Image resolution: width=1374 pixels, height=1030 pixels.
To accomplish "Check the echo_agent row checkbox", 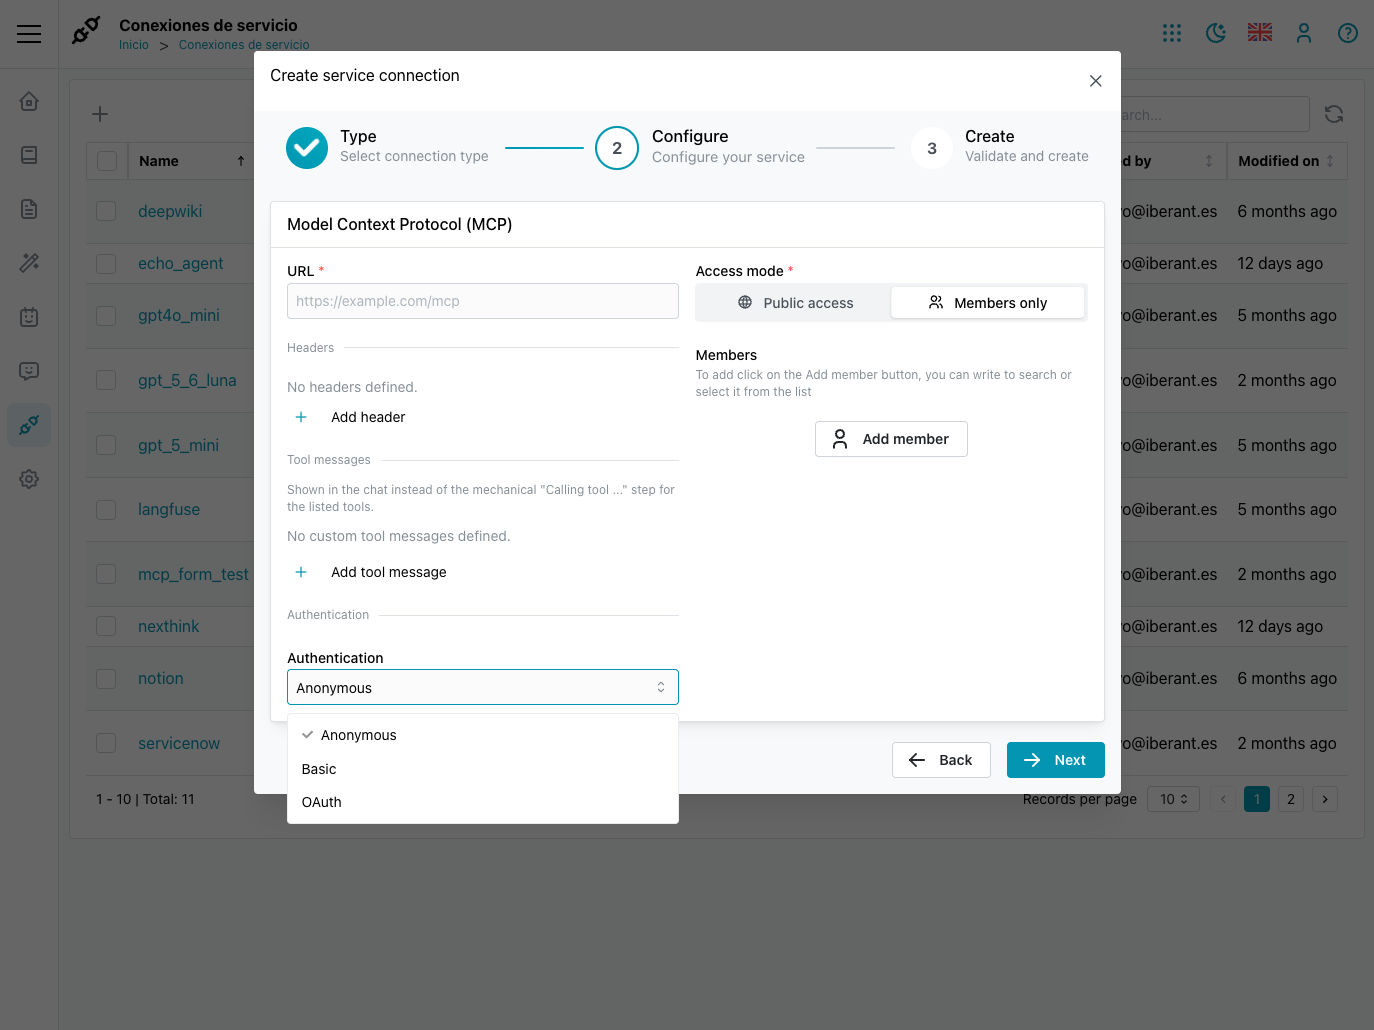I will point(106,263).
